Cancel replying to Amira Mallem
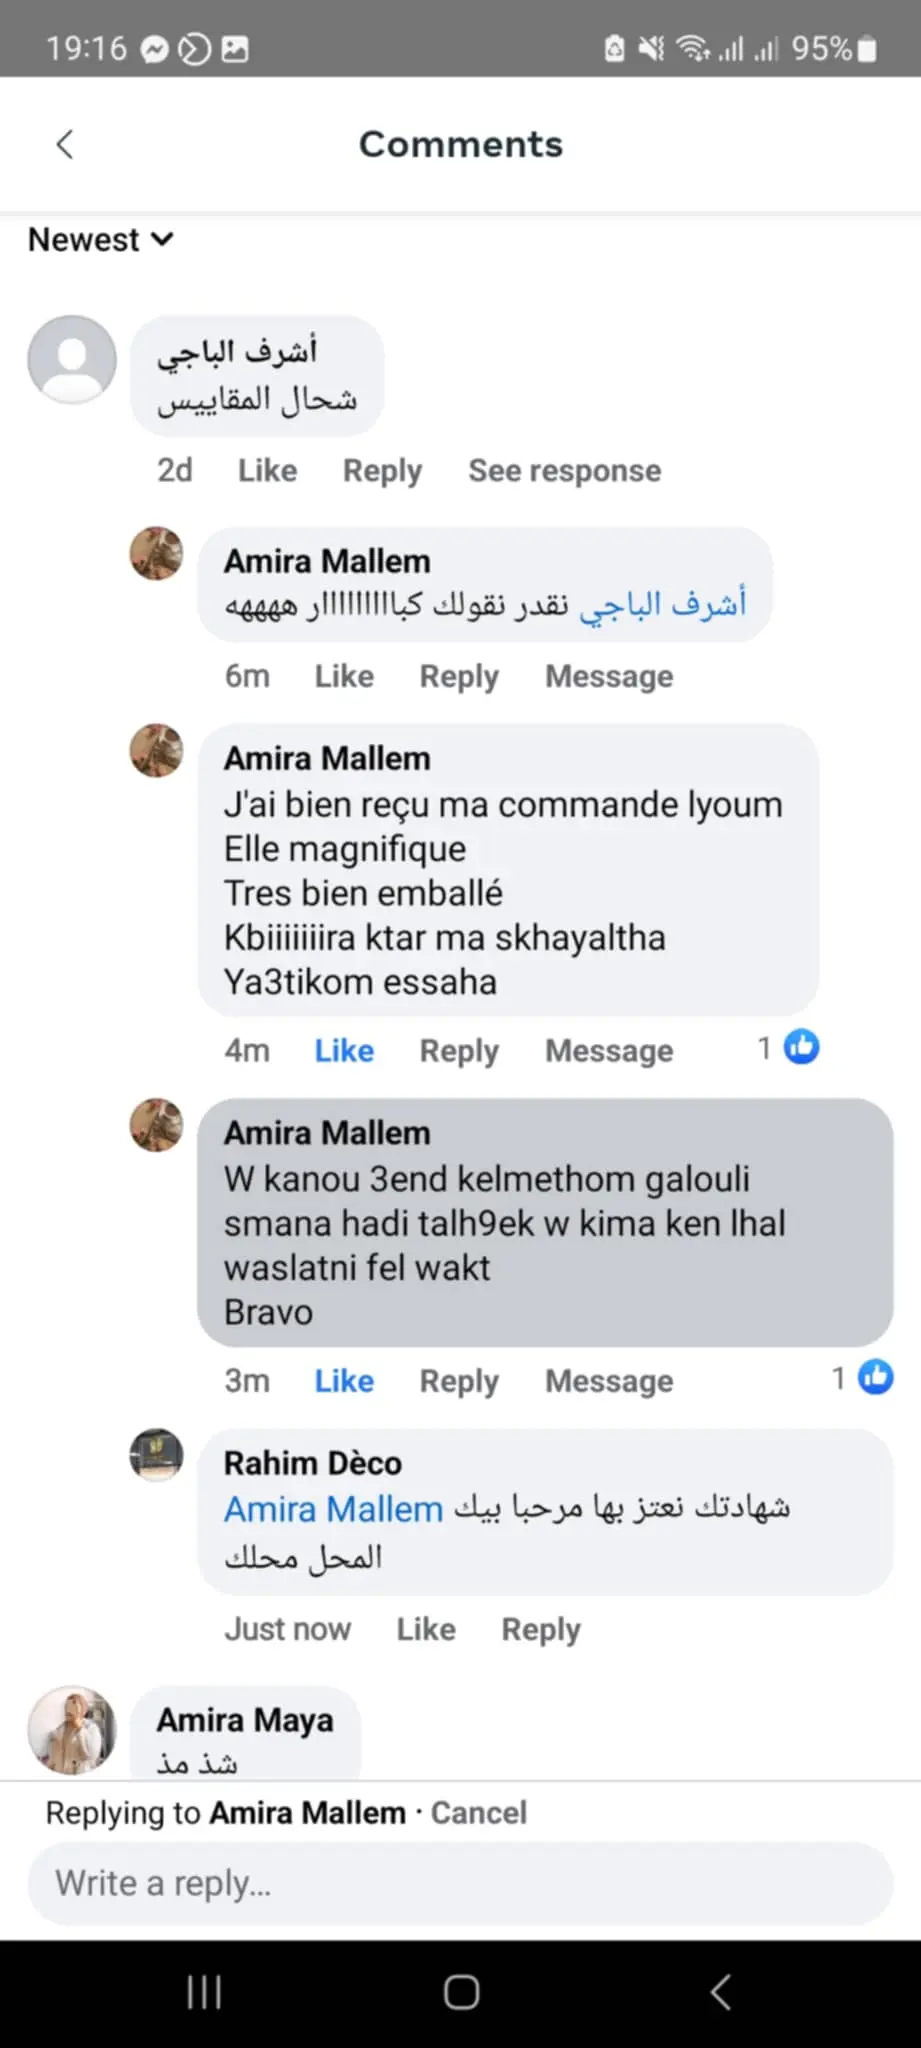 478,1812
